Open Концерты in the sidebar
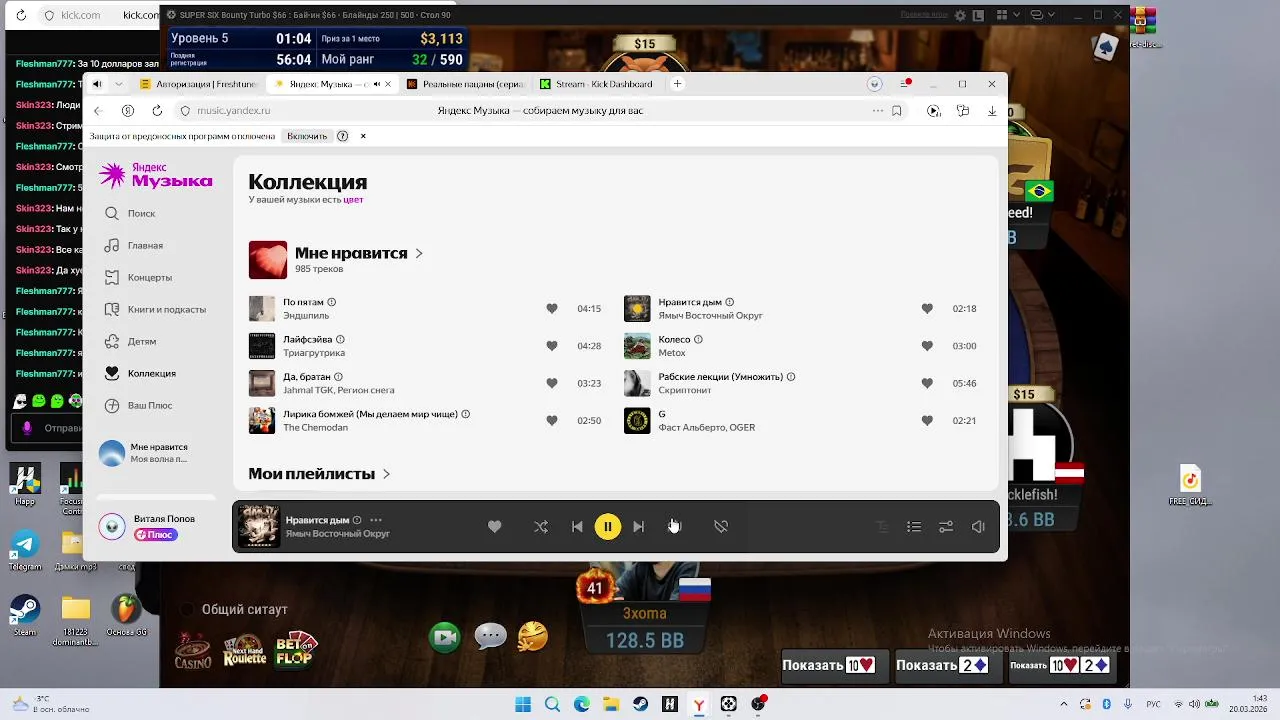1280x720 pixels. (150, 277)
